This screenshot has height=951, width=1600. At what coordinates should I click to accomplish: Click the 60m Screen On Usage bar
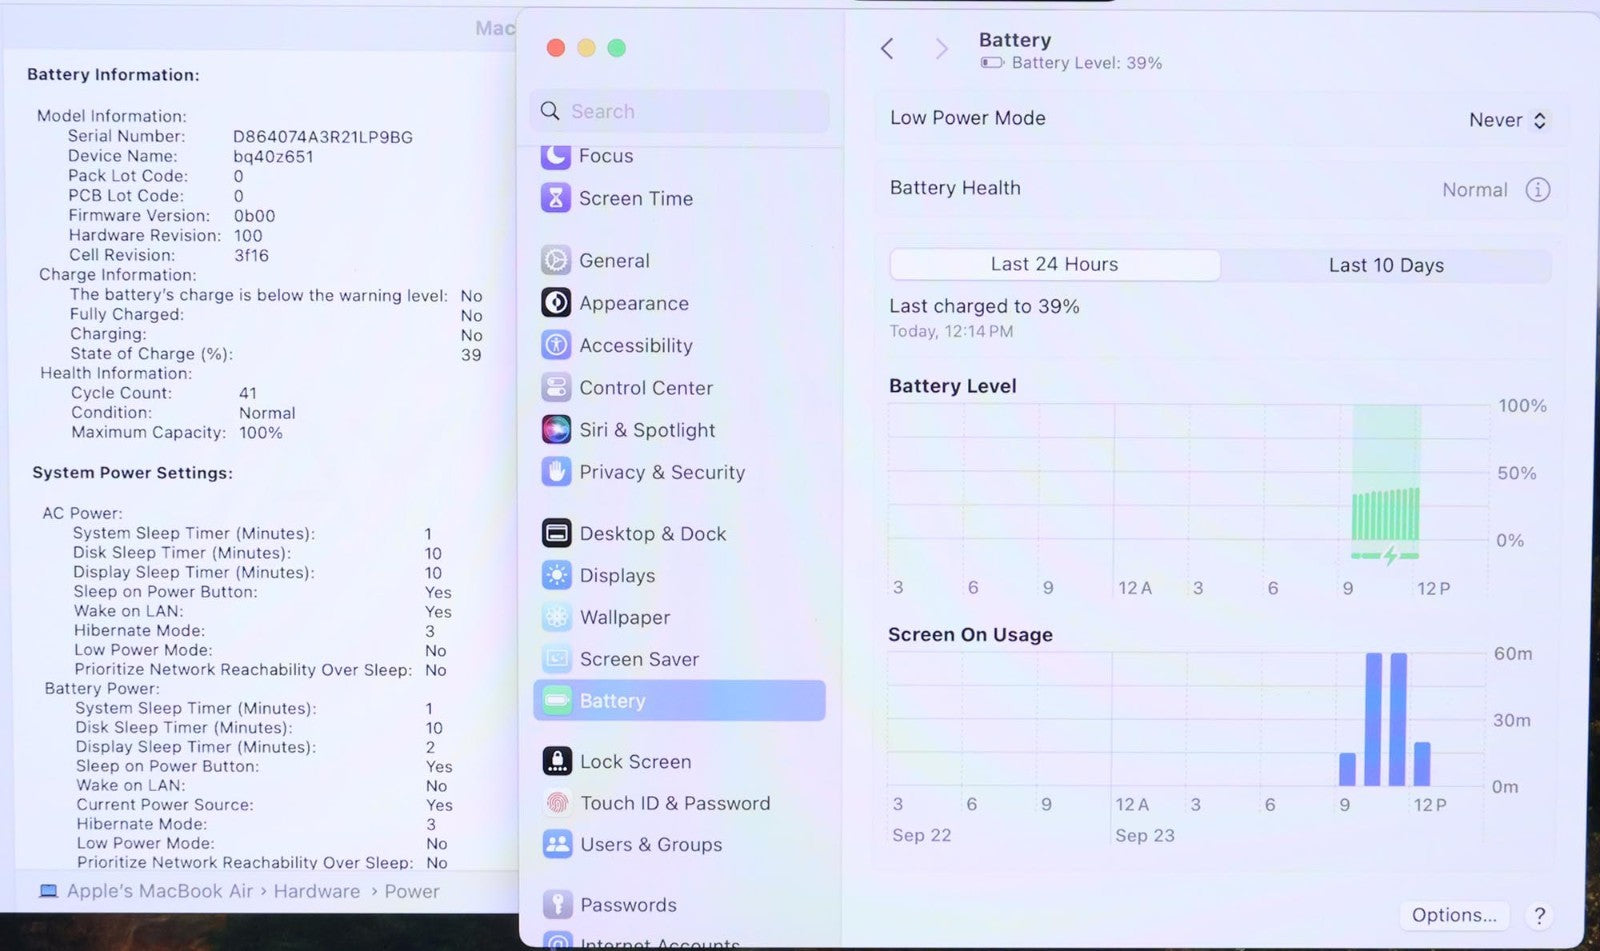click(1374, 718)
